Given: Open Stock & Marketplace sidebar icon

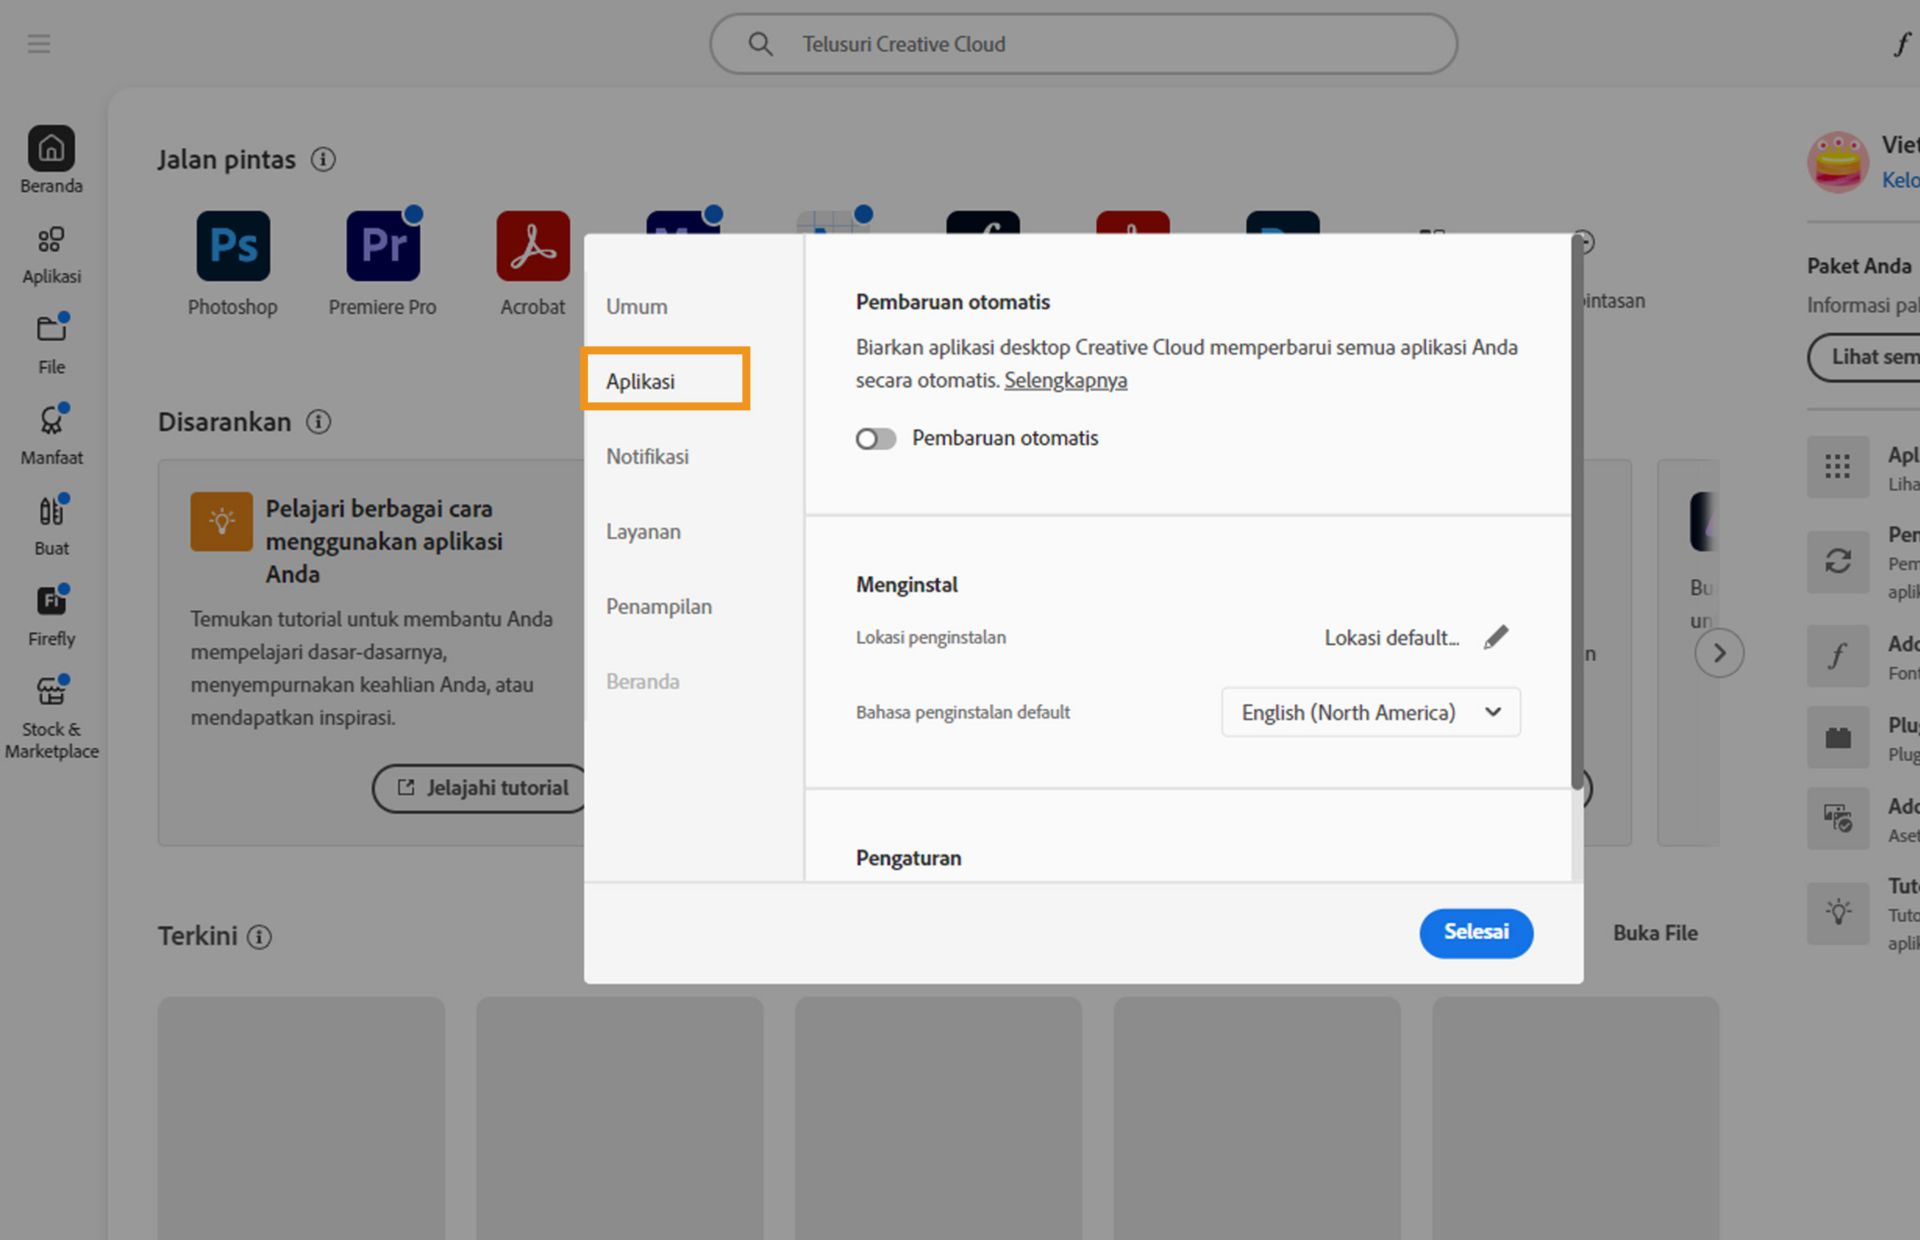Looking at the screenshot, I should pos(51,692).
